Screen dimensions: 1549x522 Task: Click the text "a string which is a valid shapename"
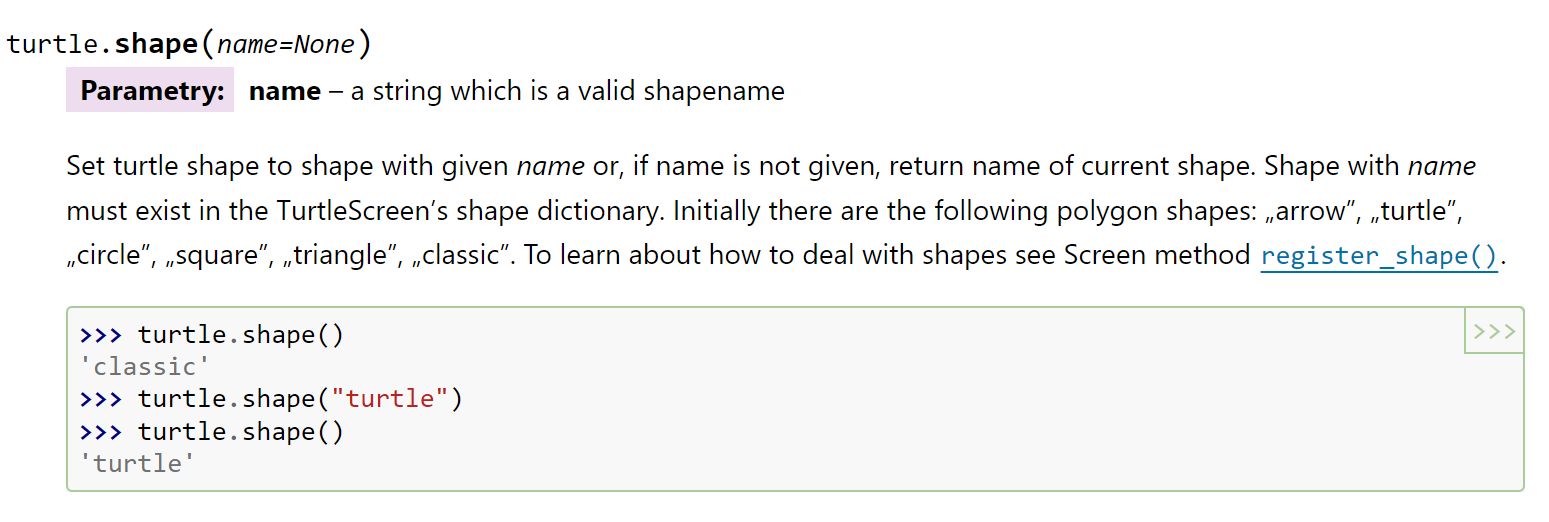567,91
